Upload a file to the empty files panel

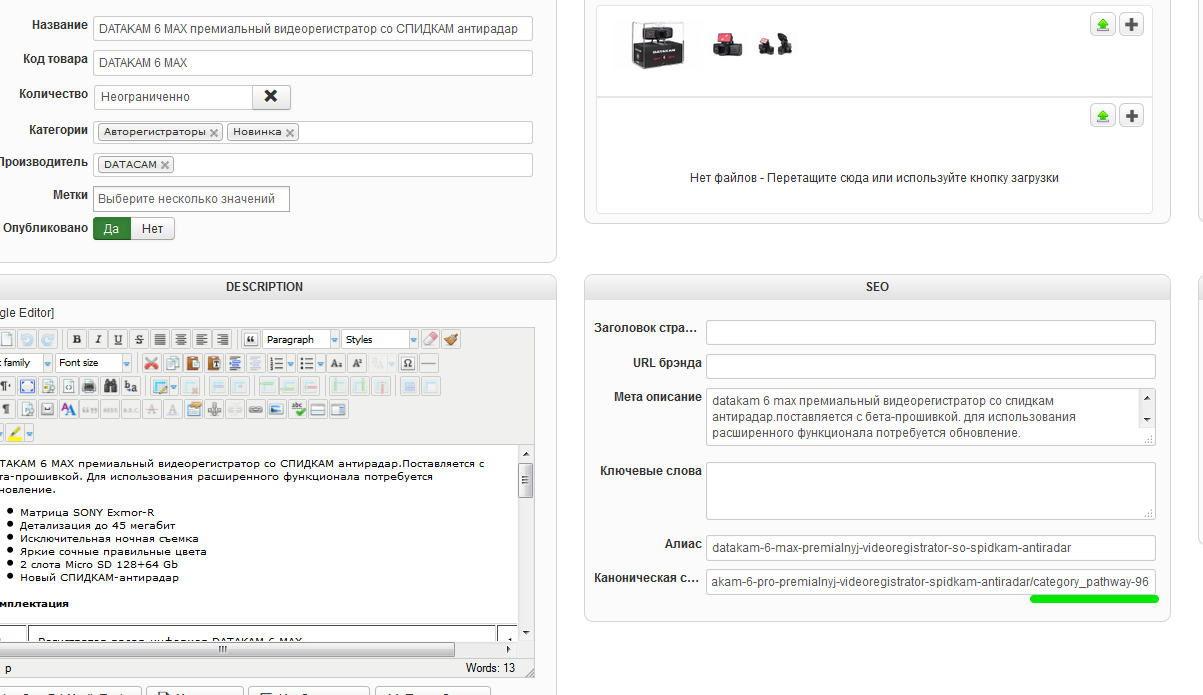pyautogui.click(x=1102, y=116)
